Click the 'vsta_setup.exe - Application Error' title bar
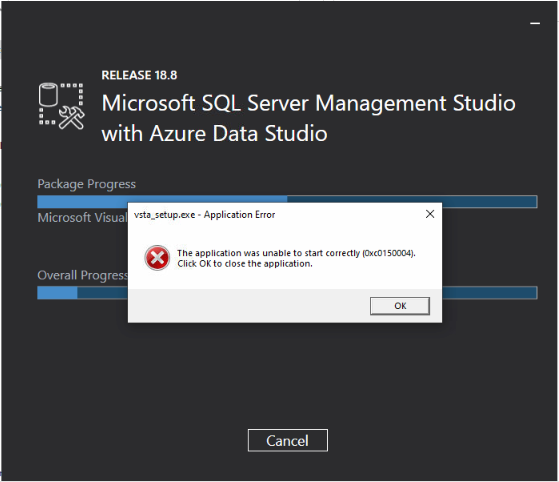Viewport: 559px width, 482px height. pyautogui.click(x=204, y=215)
